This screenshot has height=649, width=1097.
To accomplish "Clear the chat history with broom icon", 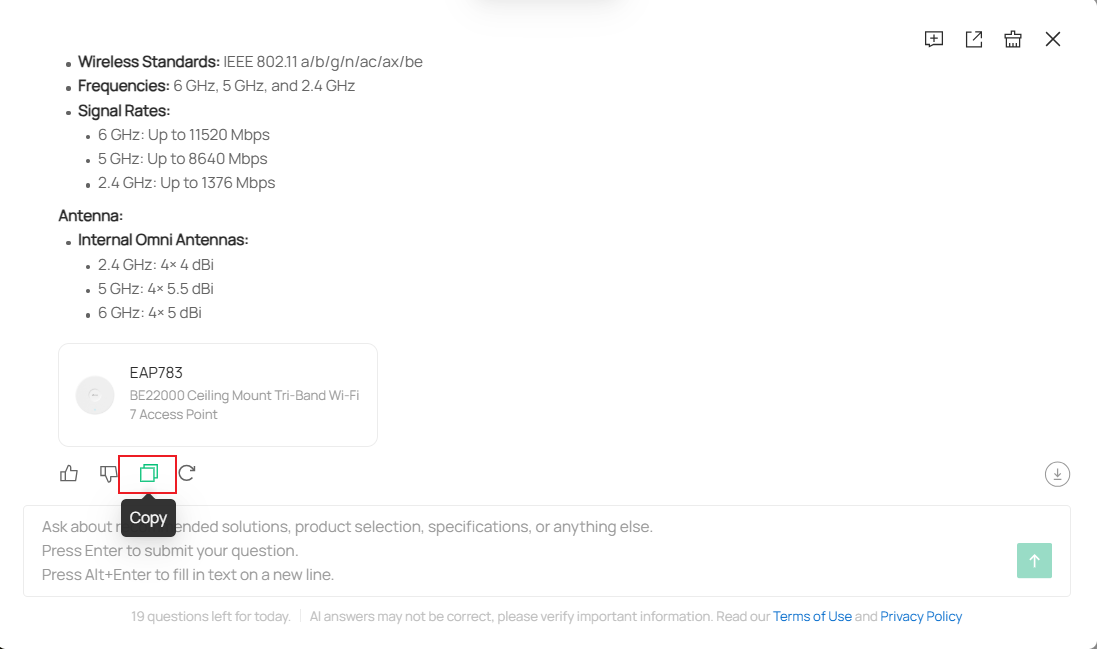I will pyautogui.click(x=1013, y=39).
